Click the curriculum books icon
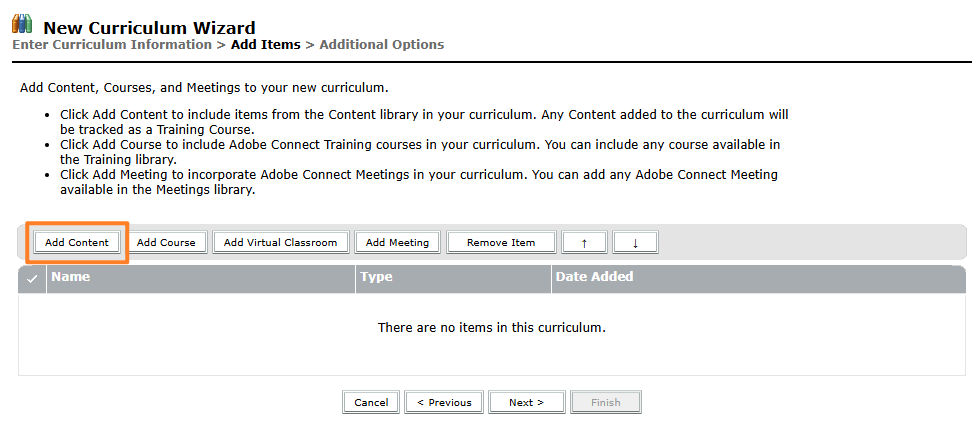The width and height of the screenshot is (979, 424). 22,24
